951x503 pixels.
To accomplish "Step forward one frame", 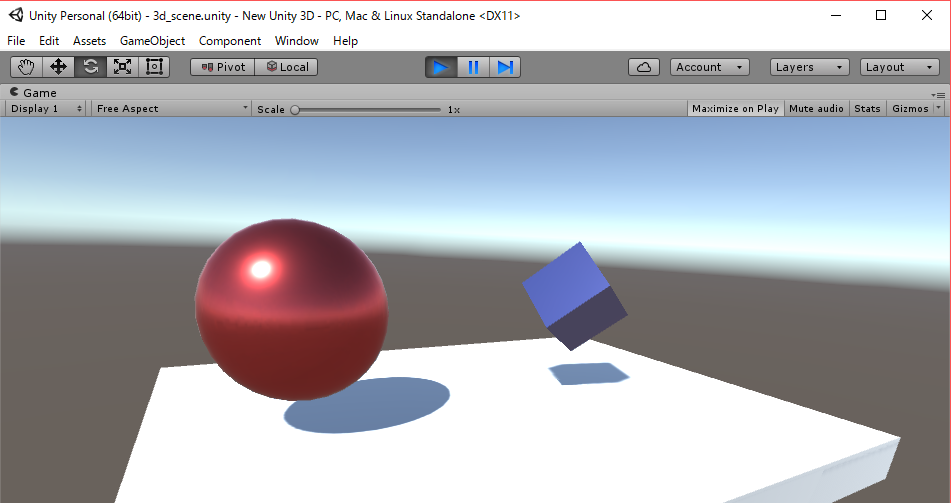I will click(505, 67).
